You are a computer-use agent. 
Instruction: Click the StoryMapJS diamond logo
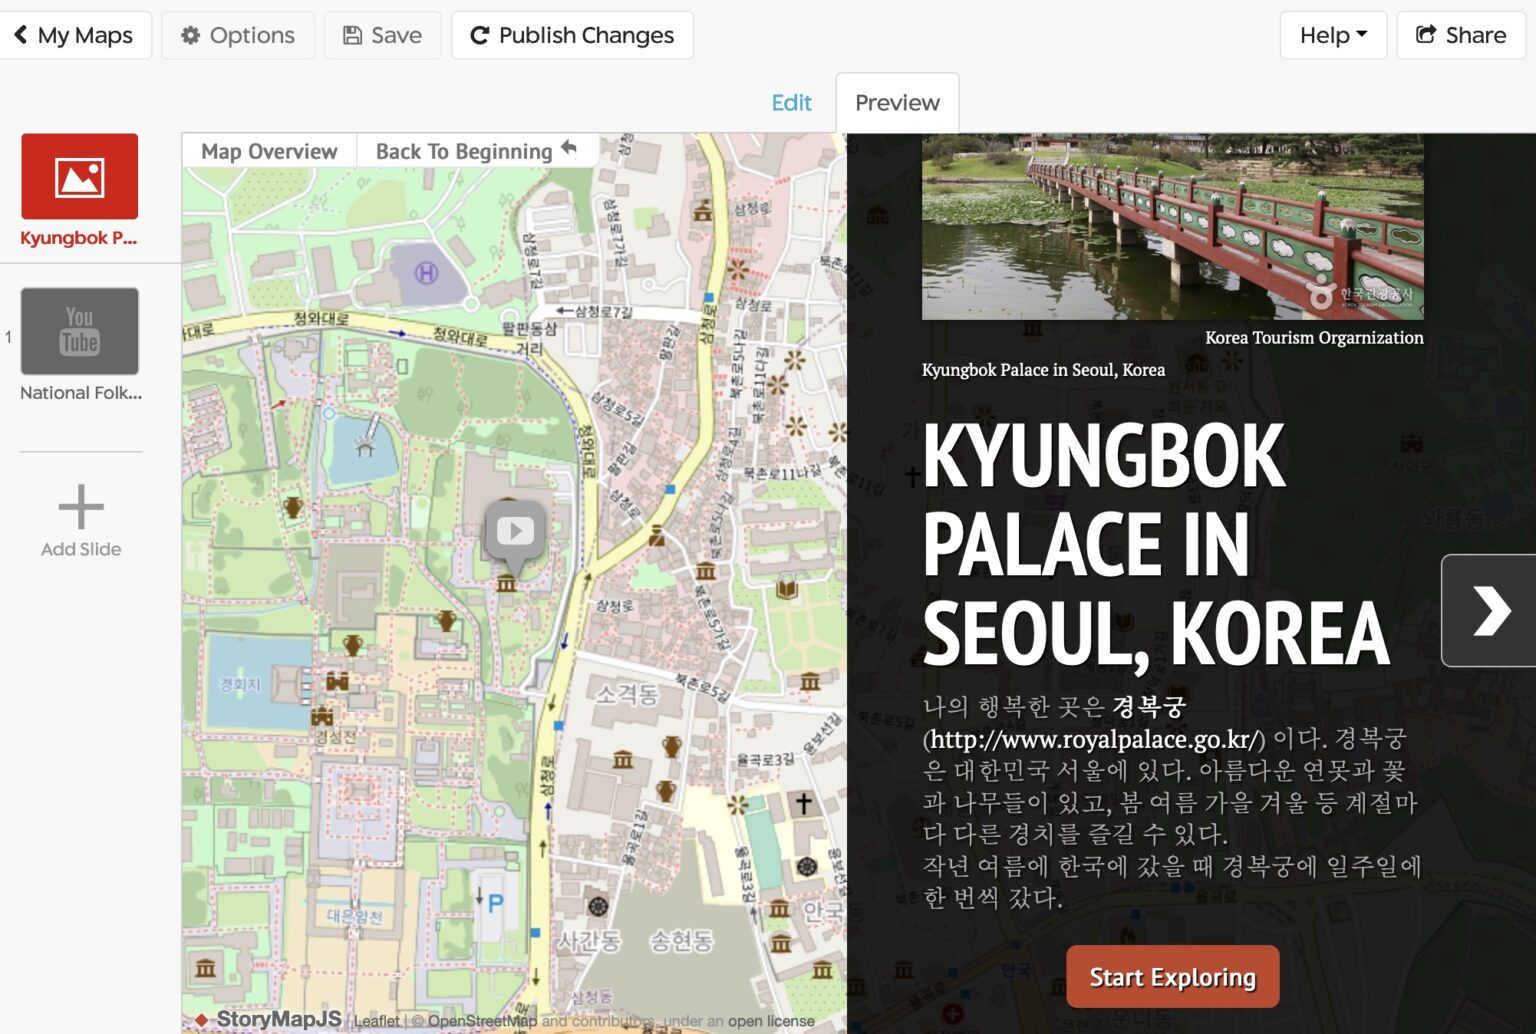(x=202, y=1018)
